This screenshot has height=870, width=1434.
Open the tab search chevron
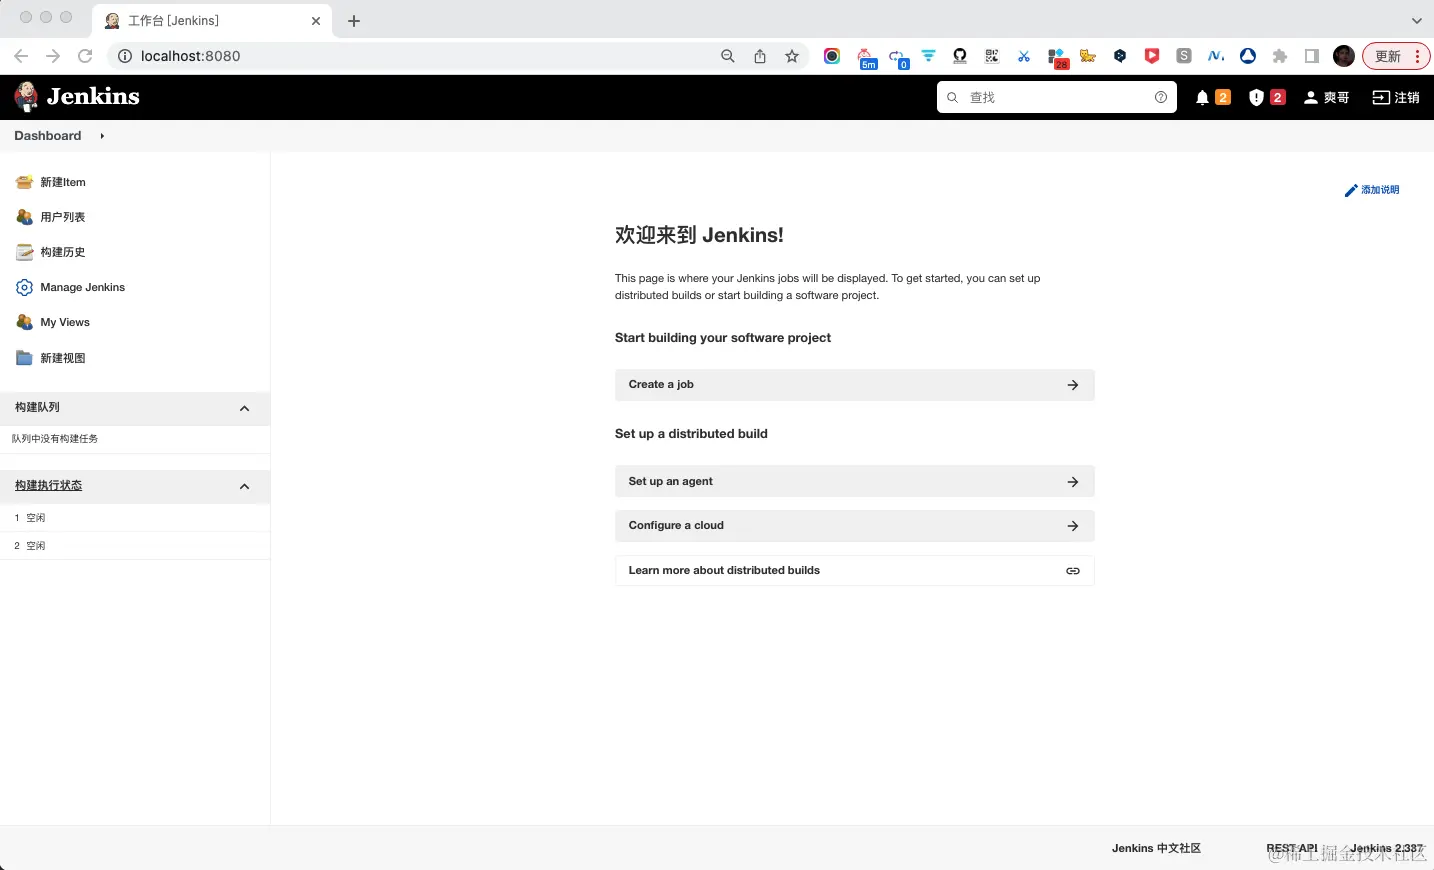[1416, 20]
